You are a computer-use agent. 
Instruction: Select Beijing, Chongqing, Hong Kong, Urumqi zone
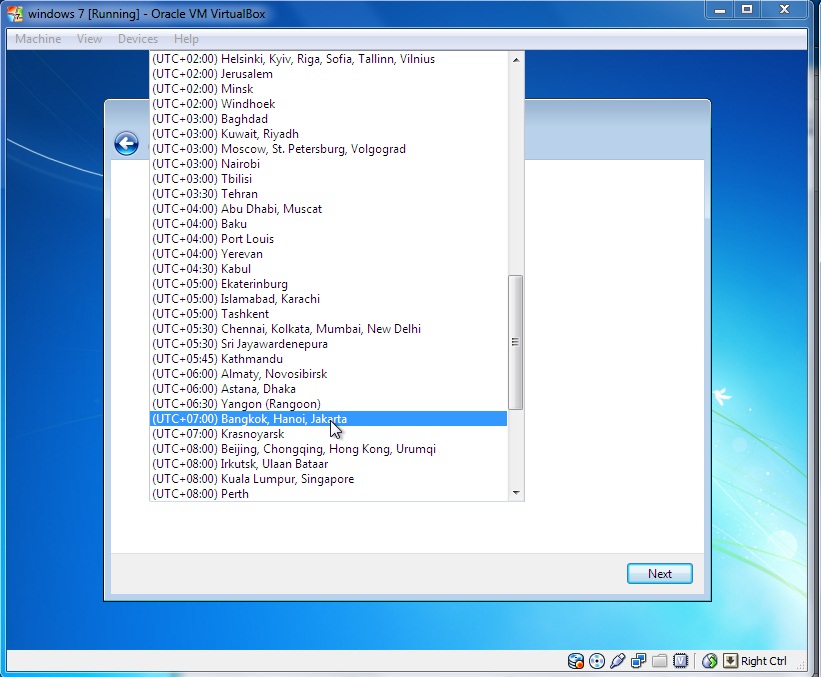tap(328, 449)
